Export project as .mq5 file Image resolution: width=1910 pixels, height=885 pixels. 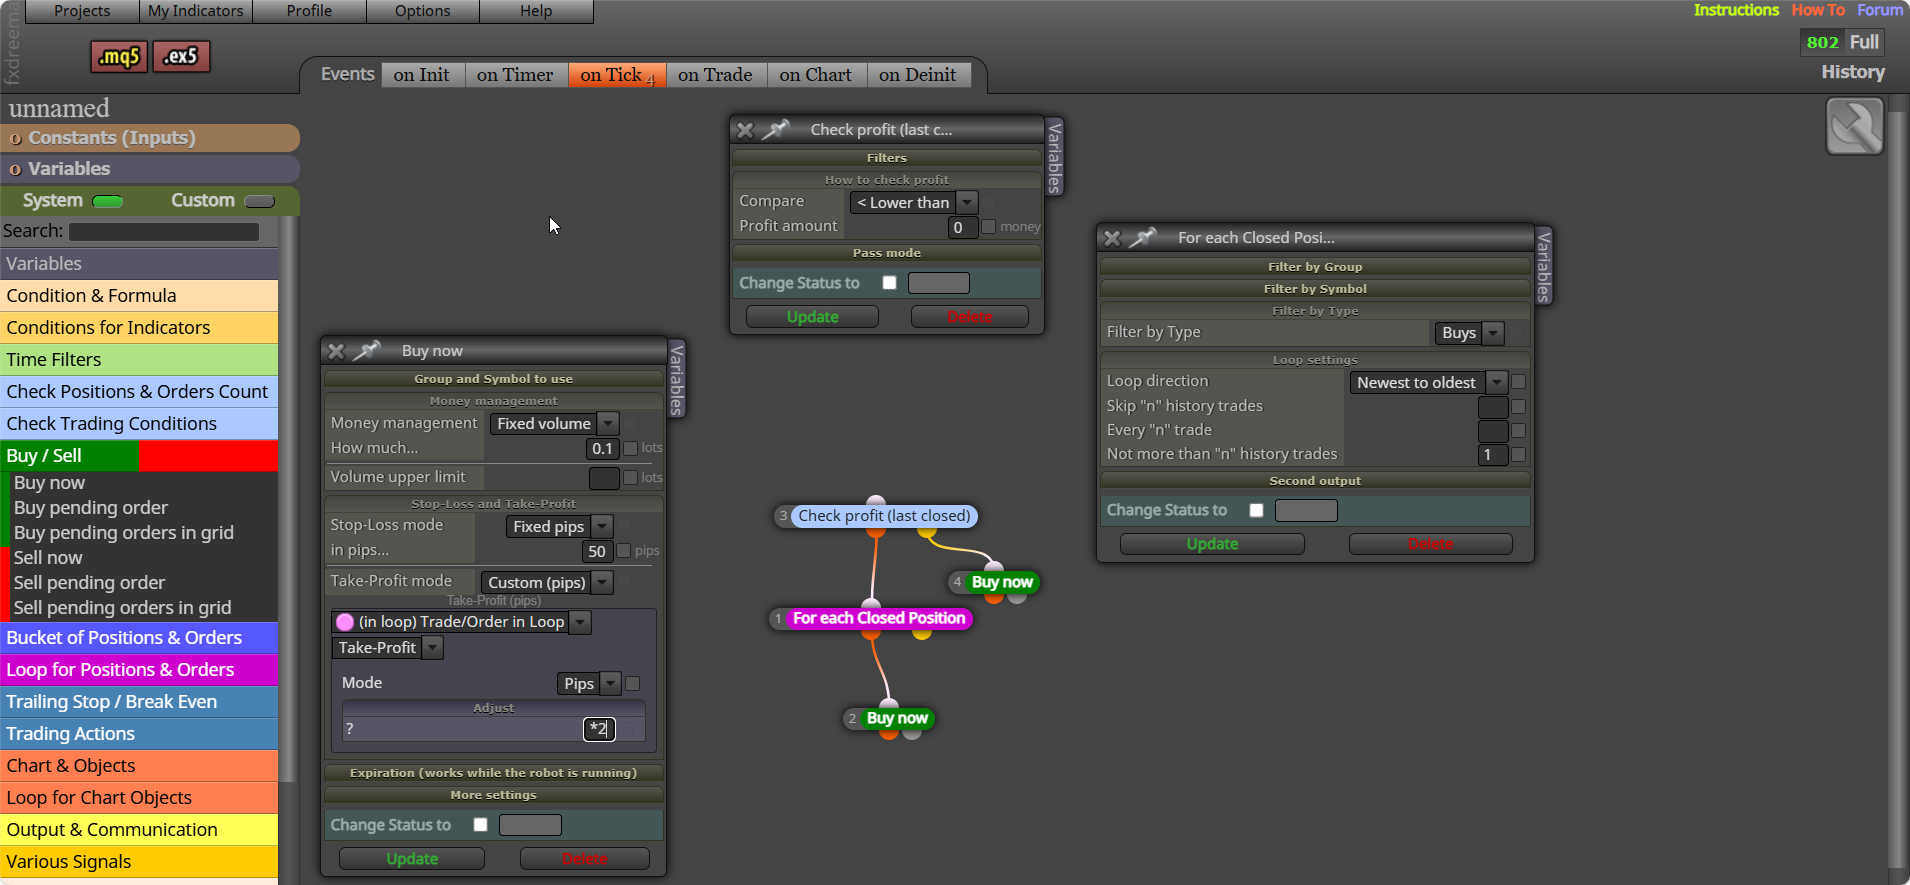point(119,57)
